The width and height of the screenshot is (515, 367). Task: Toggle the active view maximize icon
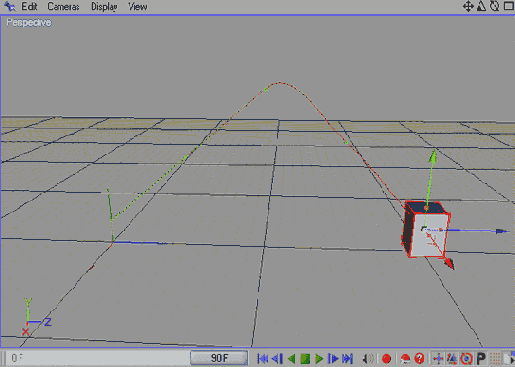pyautogui.click(x=508, y=6)
